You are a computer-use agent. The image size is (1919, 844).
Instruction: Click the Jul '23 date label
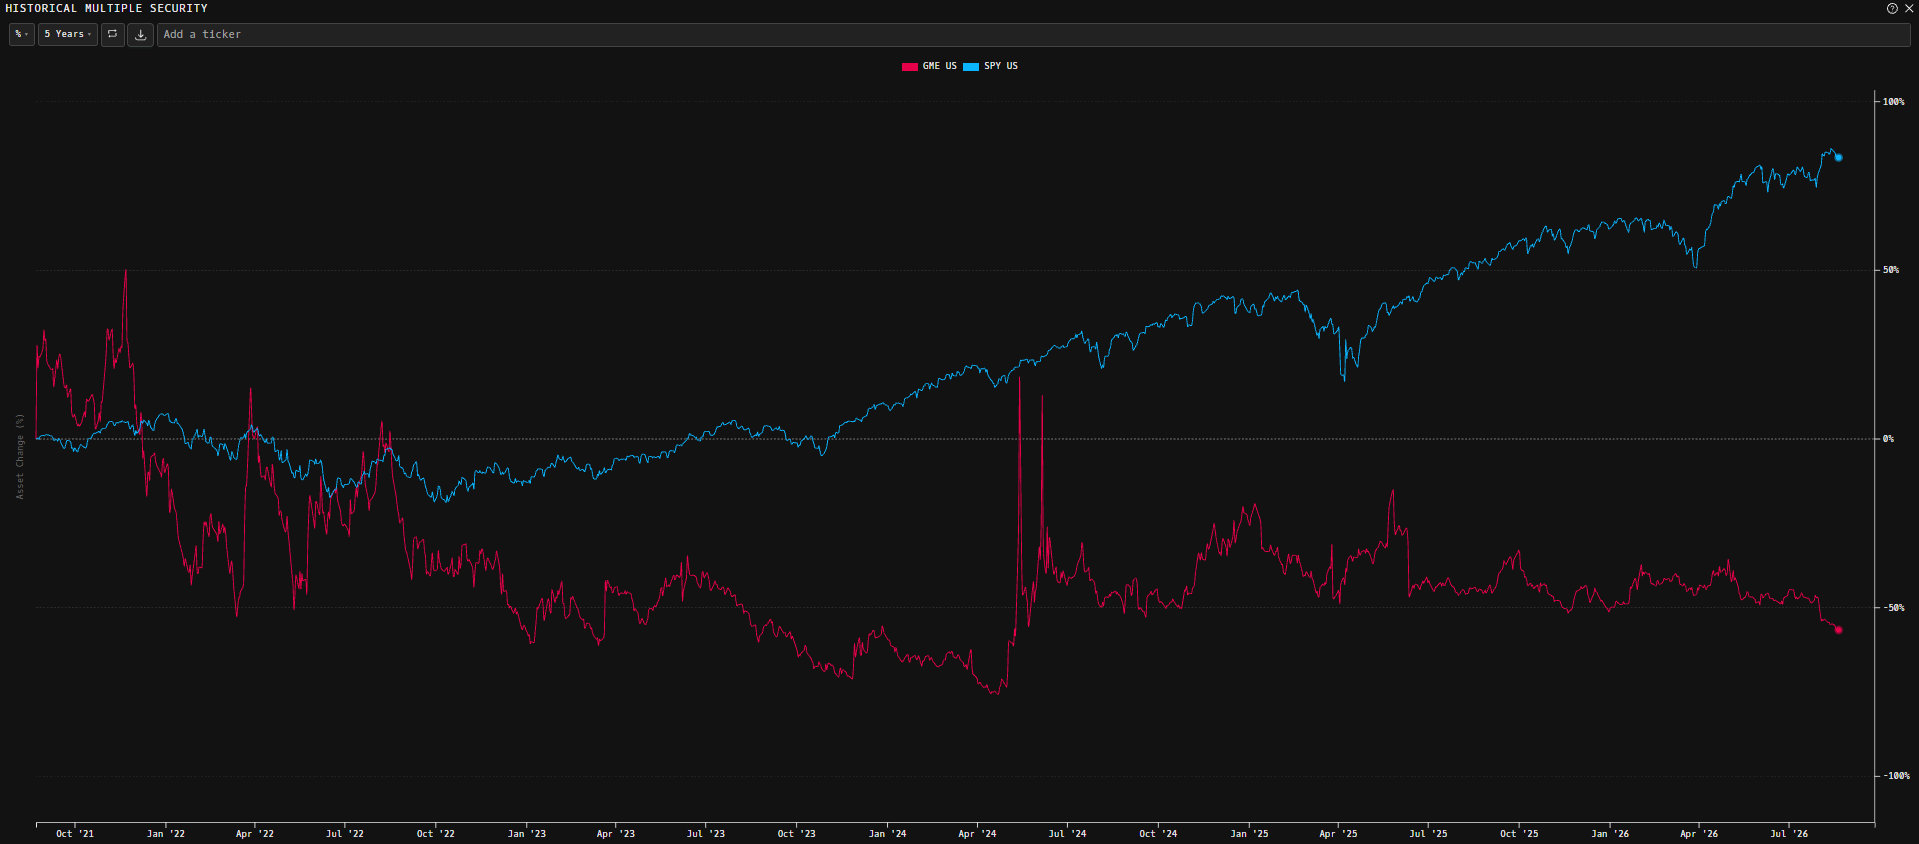pyautogui.click(x=706, y=834)
